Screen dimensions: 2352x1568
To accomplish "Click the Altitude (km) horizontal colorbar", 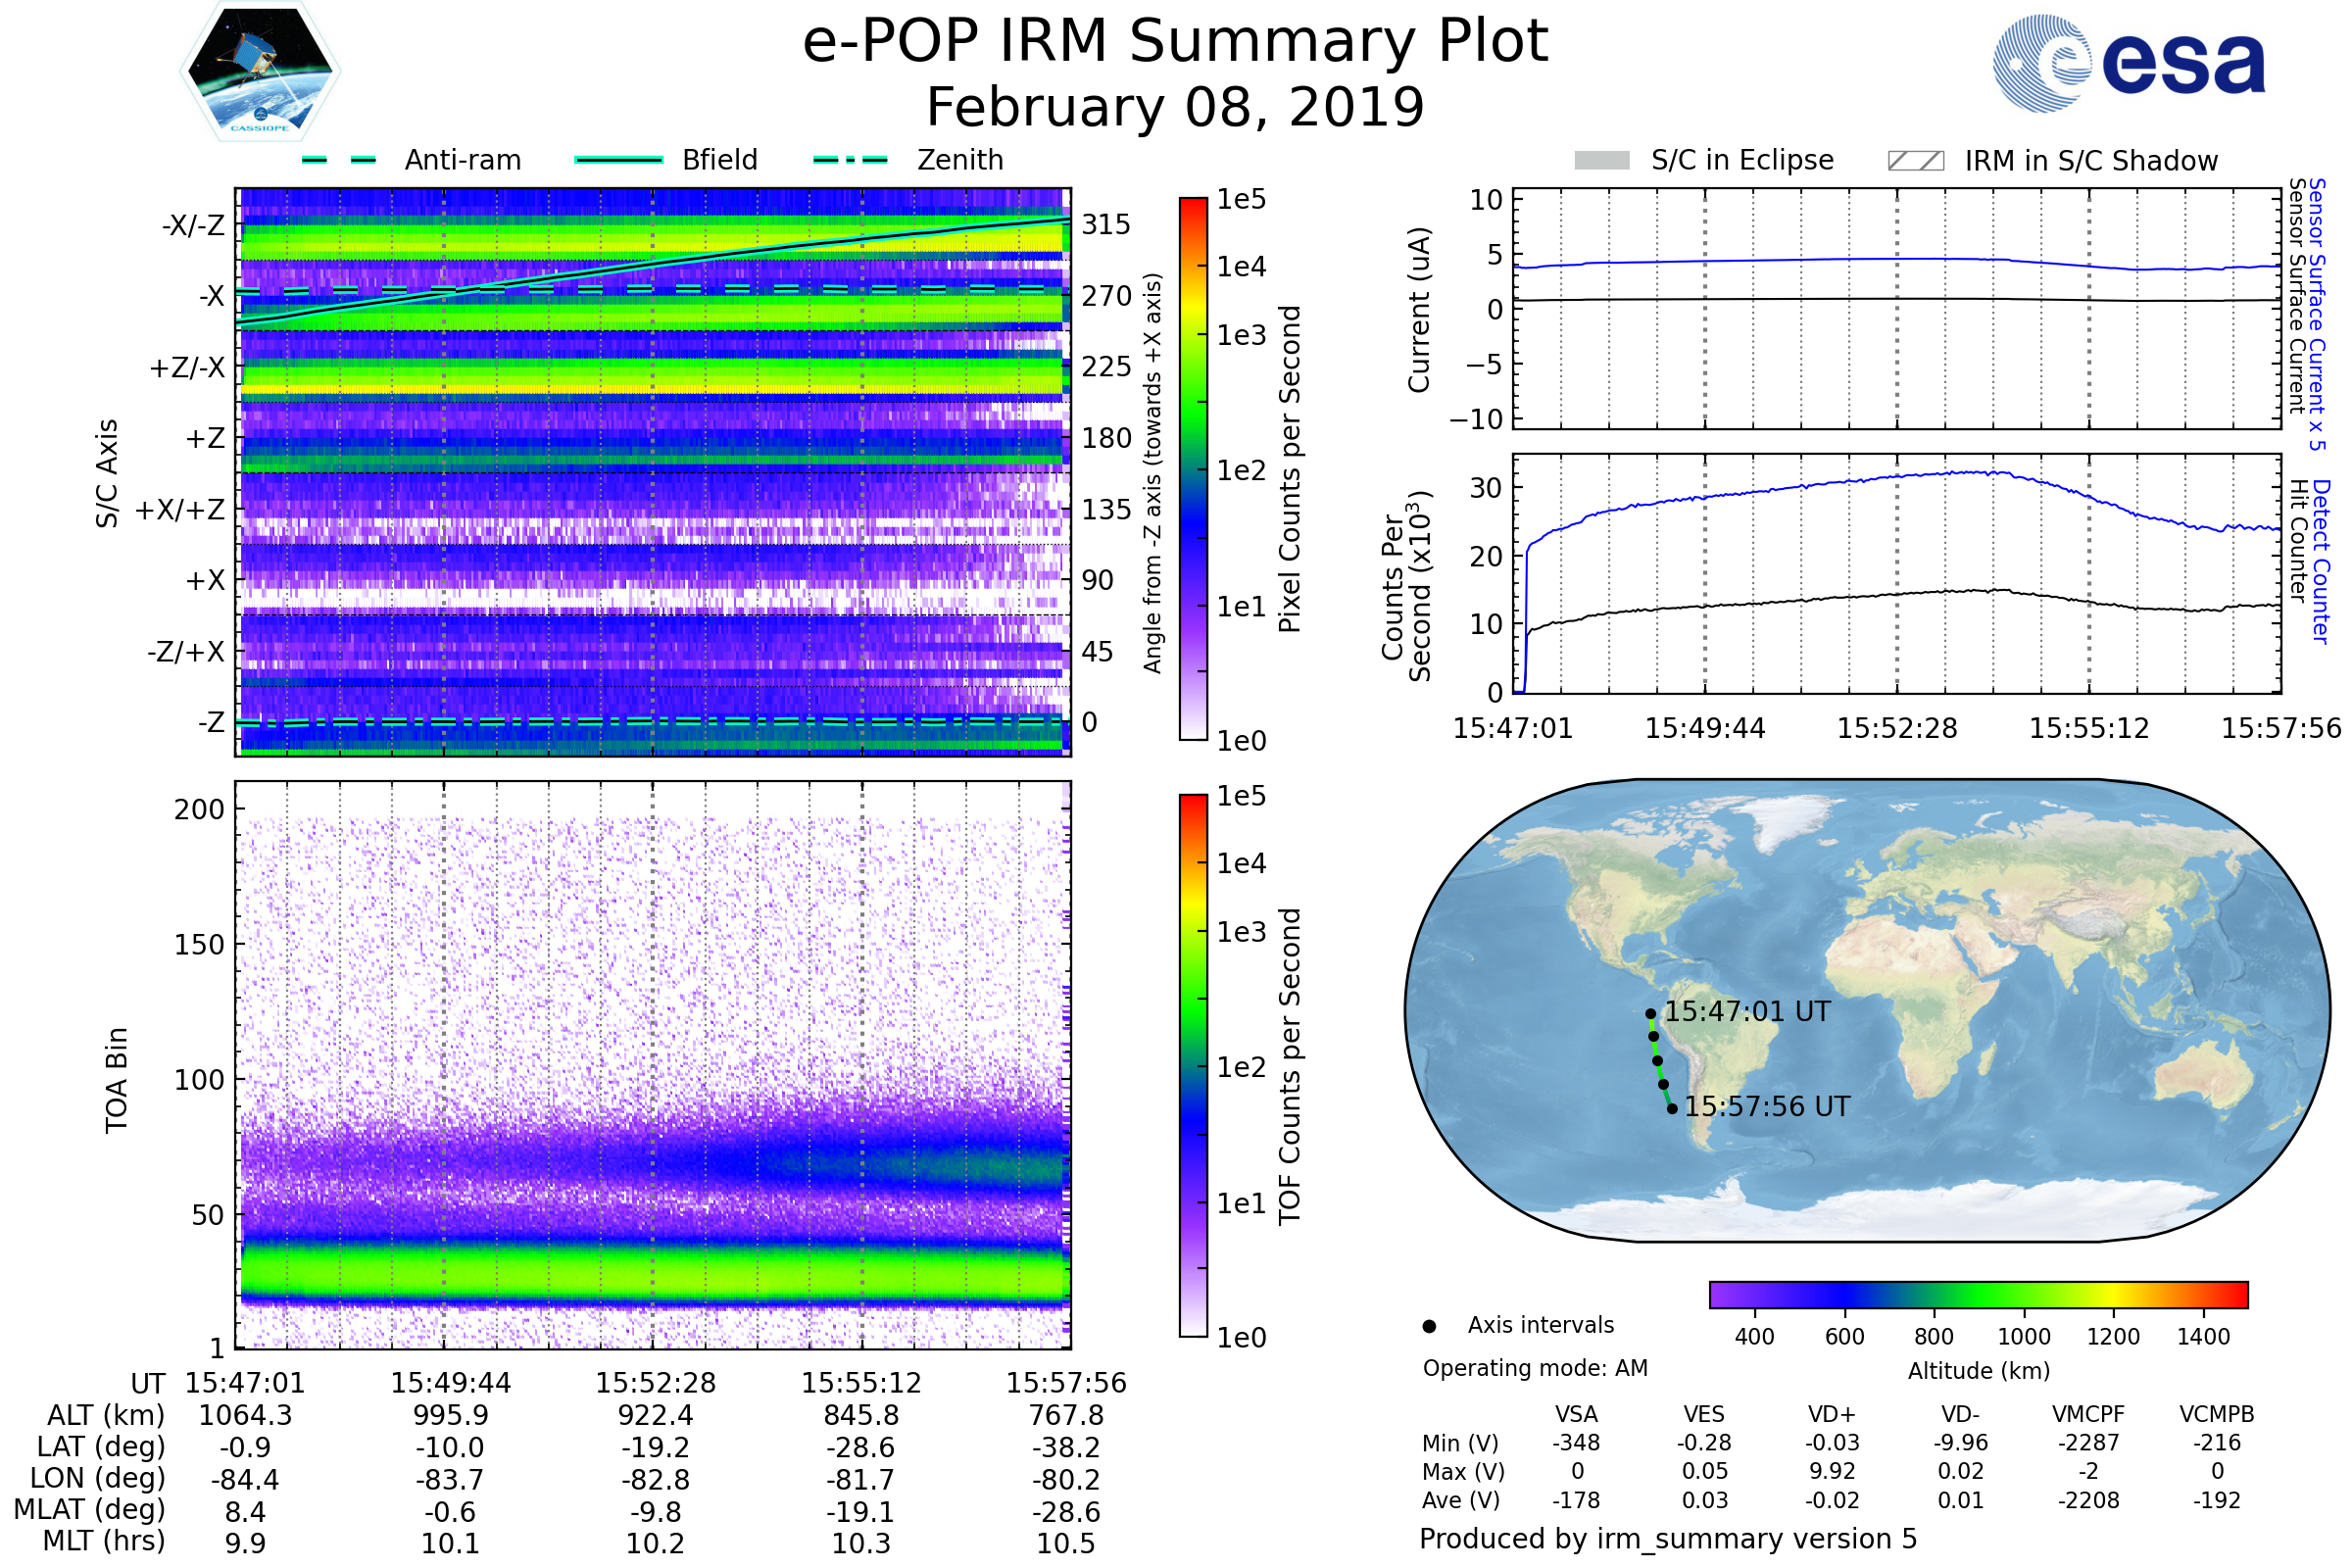I will (1978, 1294).
